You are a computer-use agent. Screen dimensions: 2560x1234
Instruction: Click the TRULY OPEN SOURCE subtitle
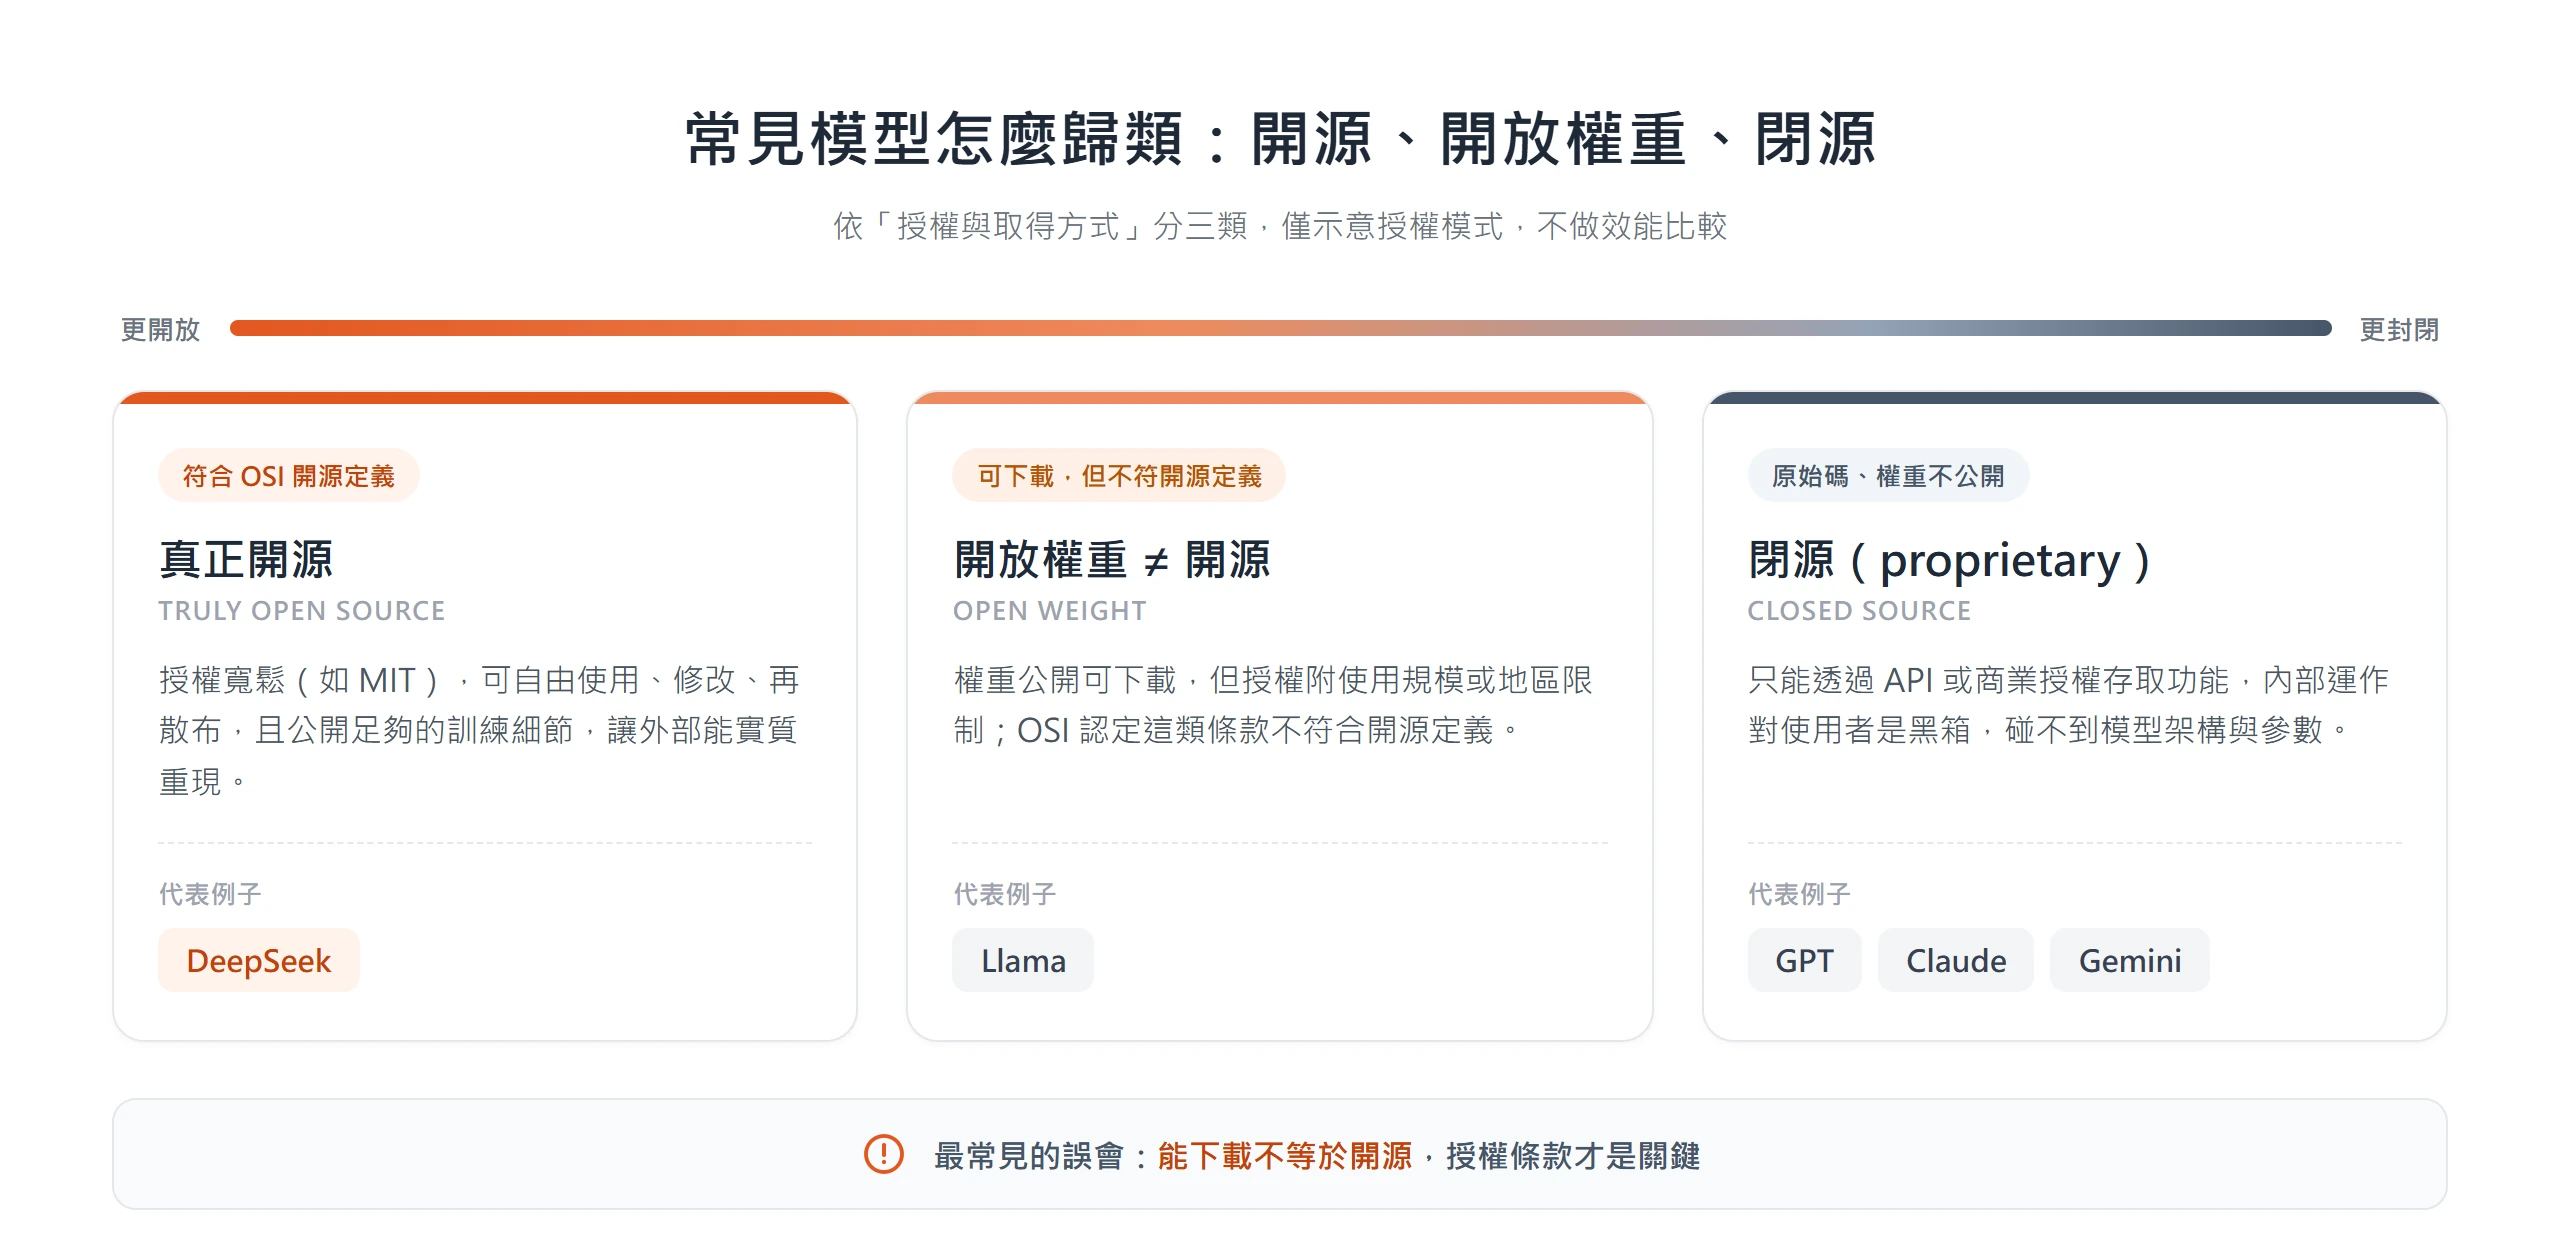pos(302,610)
